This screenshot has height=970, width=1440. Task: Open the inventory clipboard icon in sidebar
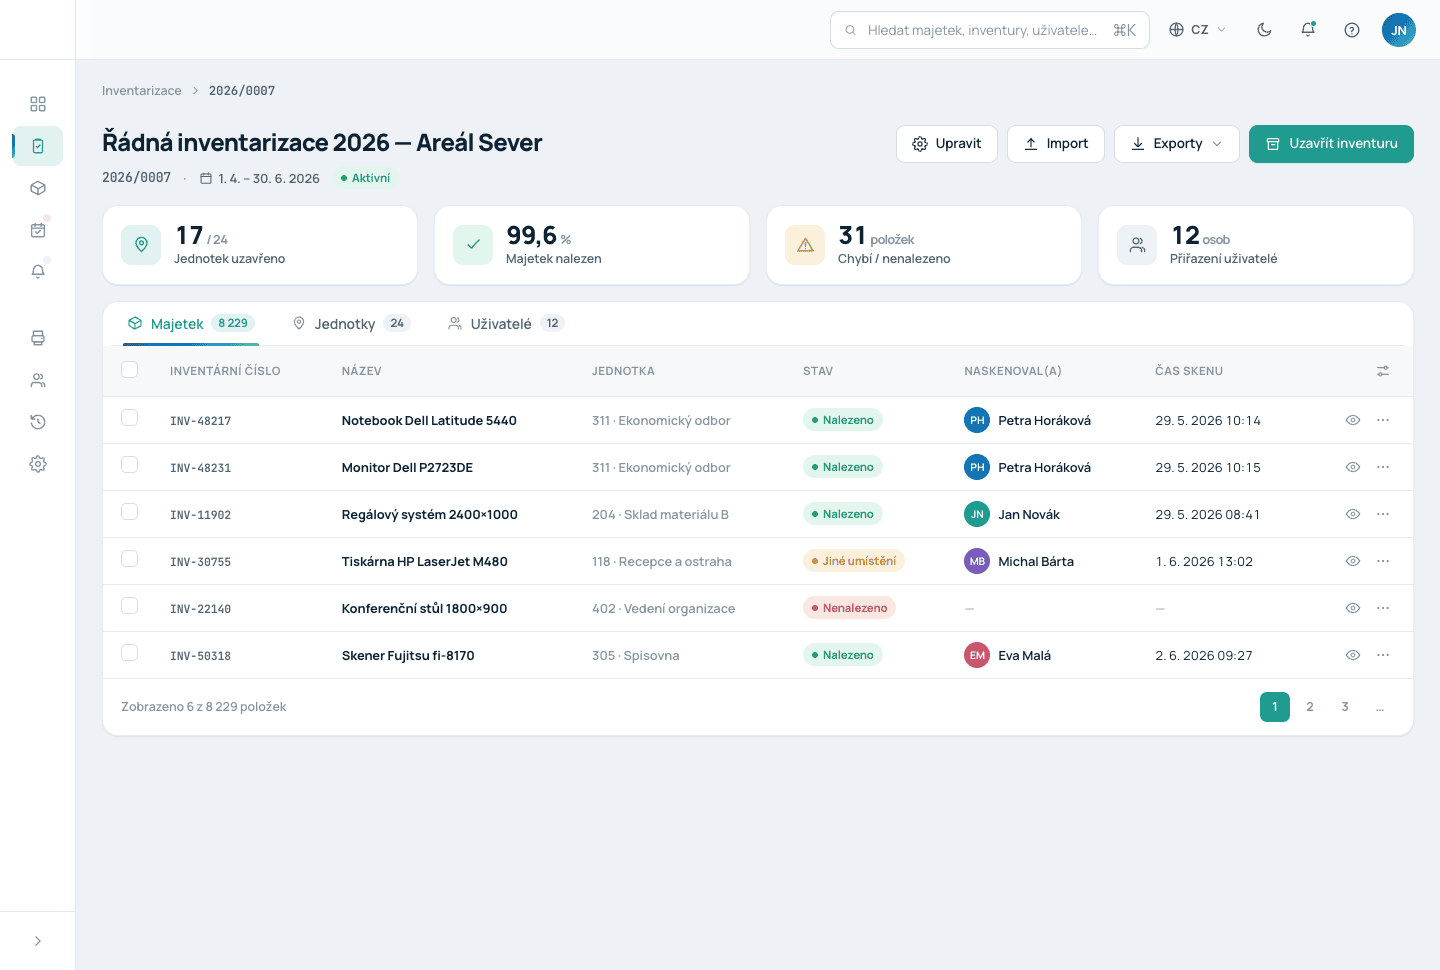click(x=38, y=146)
